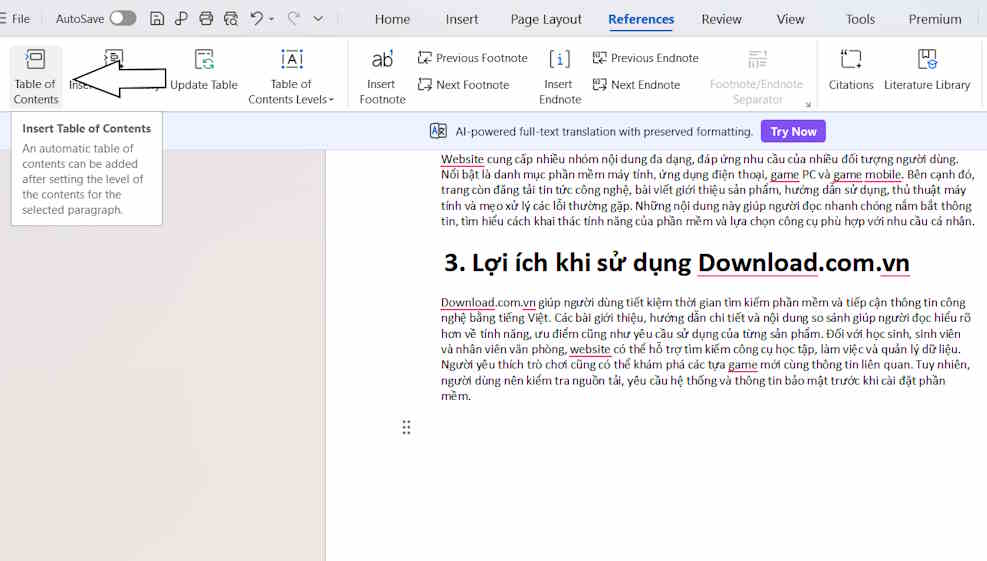Click the Try Now translation button
Viewport: 987px width, 561px height.
793,131
